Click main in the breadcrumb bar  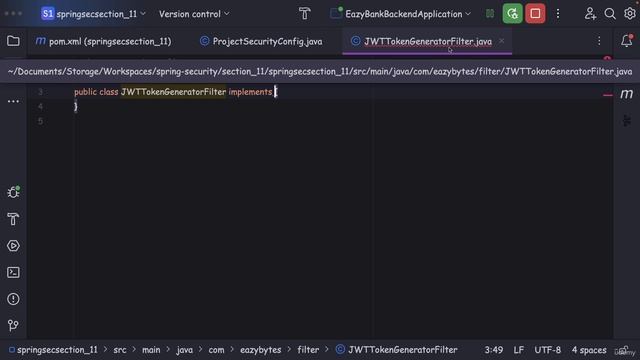pos(151,350)
